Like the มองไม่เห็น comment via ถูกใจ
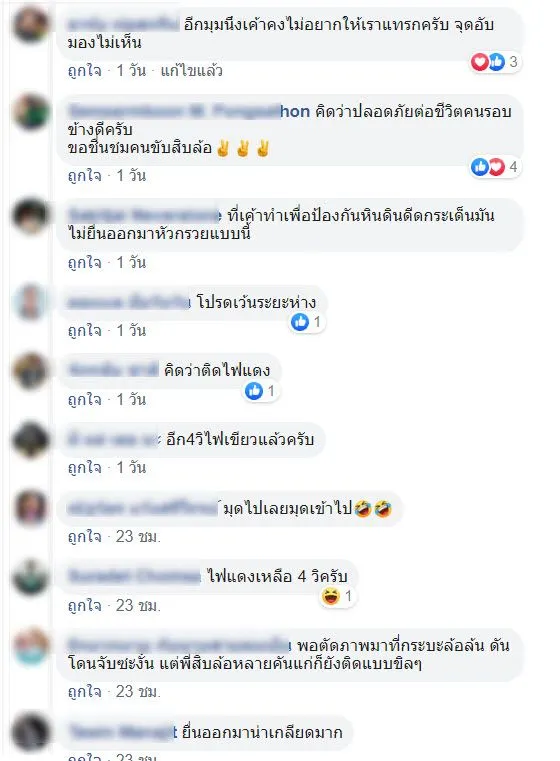560x761 pixels. (85, 70)
